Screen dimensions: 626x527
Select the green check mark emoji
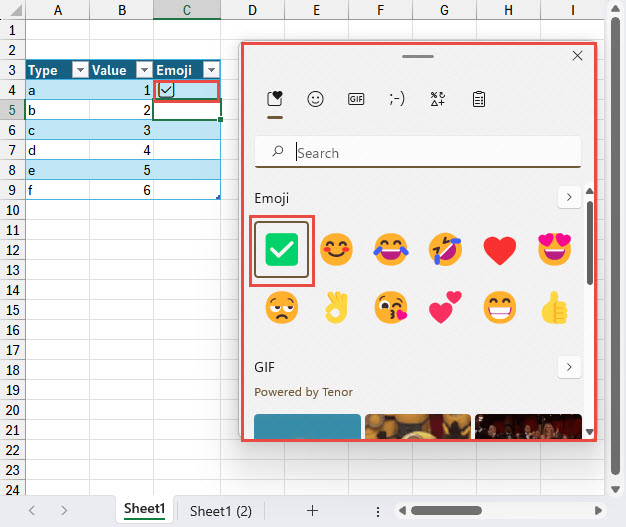click(281, 250)
